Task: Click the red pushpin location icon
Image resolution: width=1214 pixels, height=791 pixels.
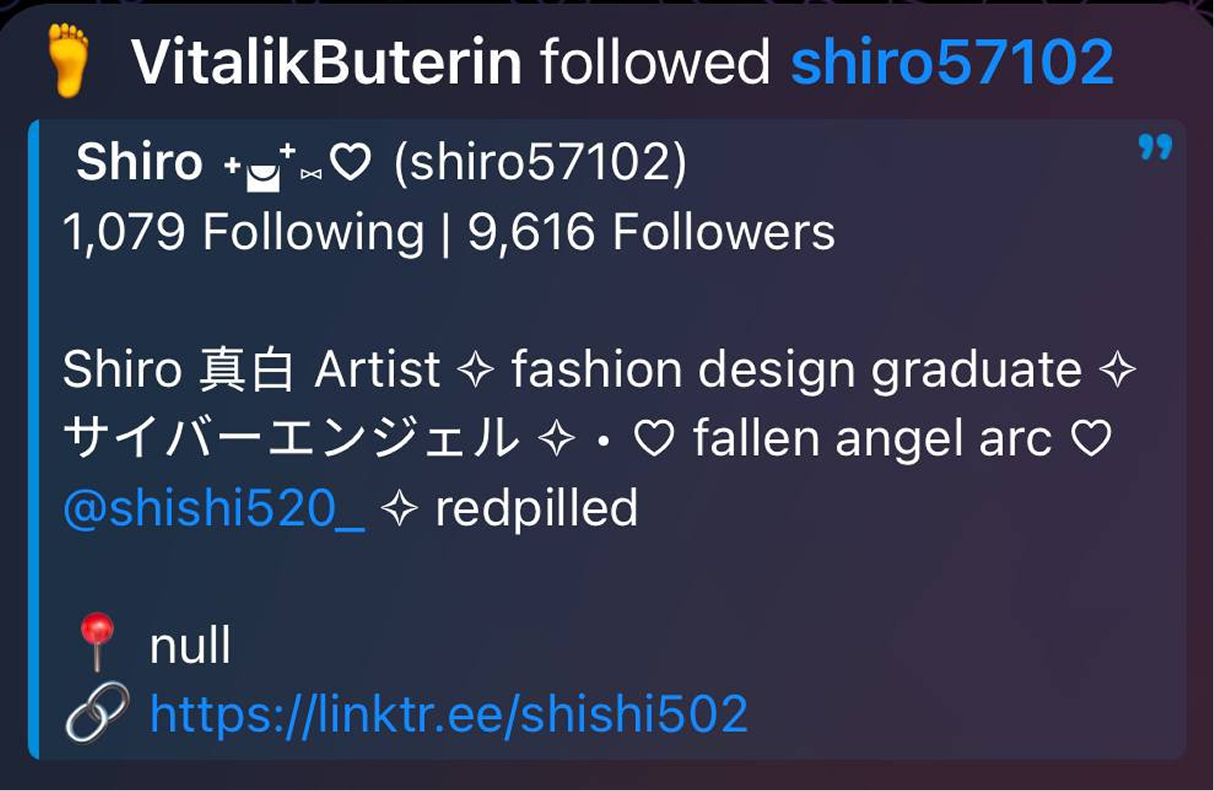Action: pyautogui.click(x=99, y=642)
